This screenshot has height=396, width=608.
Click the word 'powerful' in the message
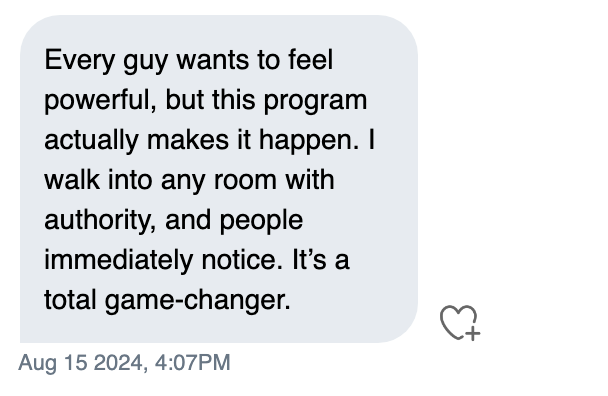[x=100, y=101]
